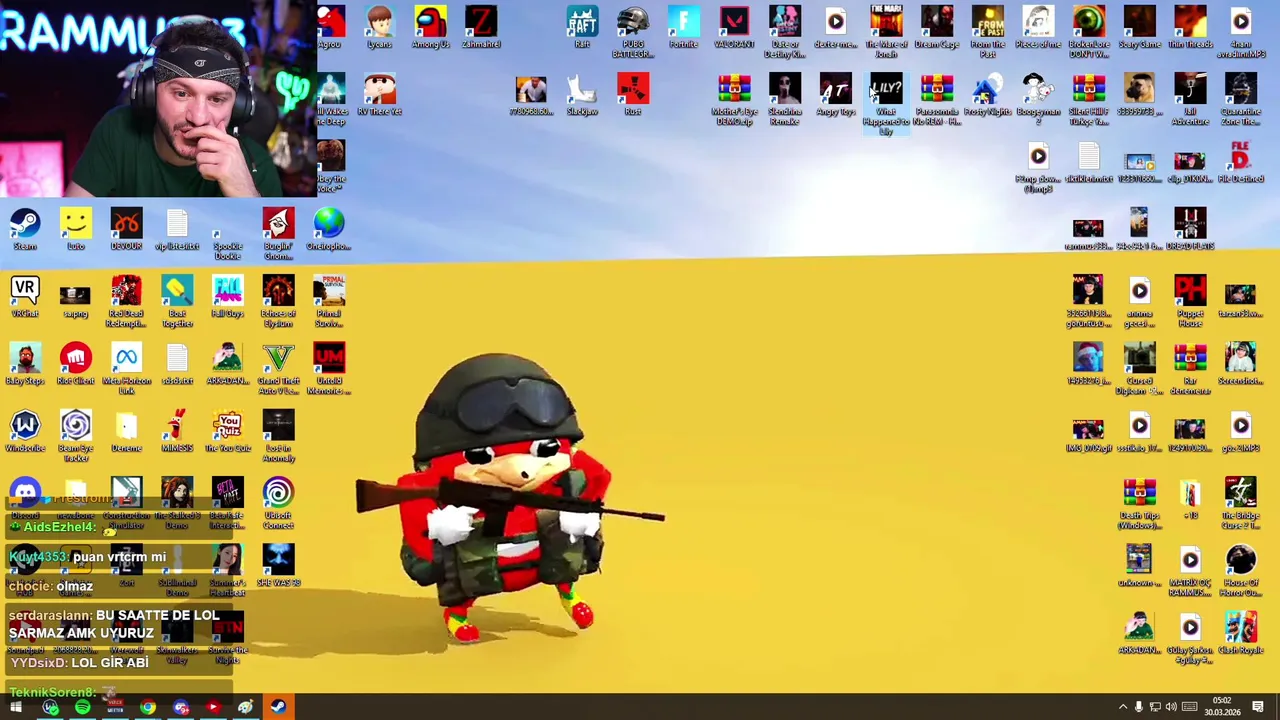
Task: Open the Lycans game shortcut
Action: click(380, 27)
